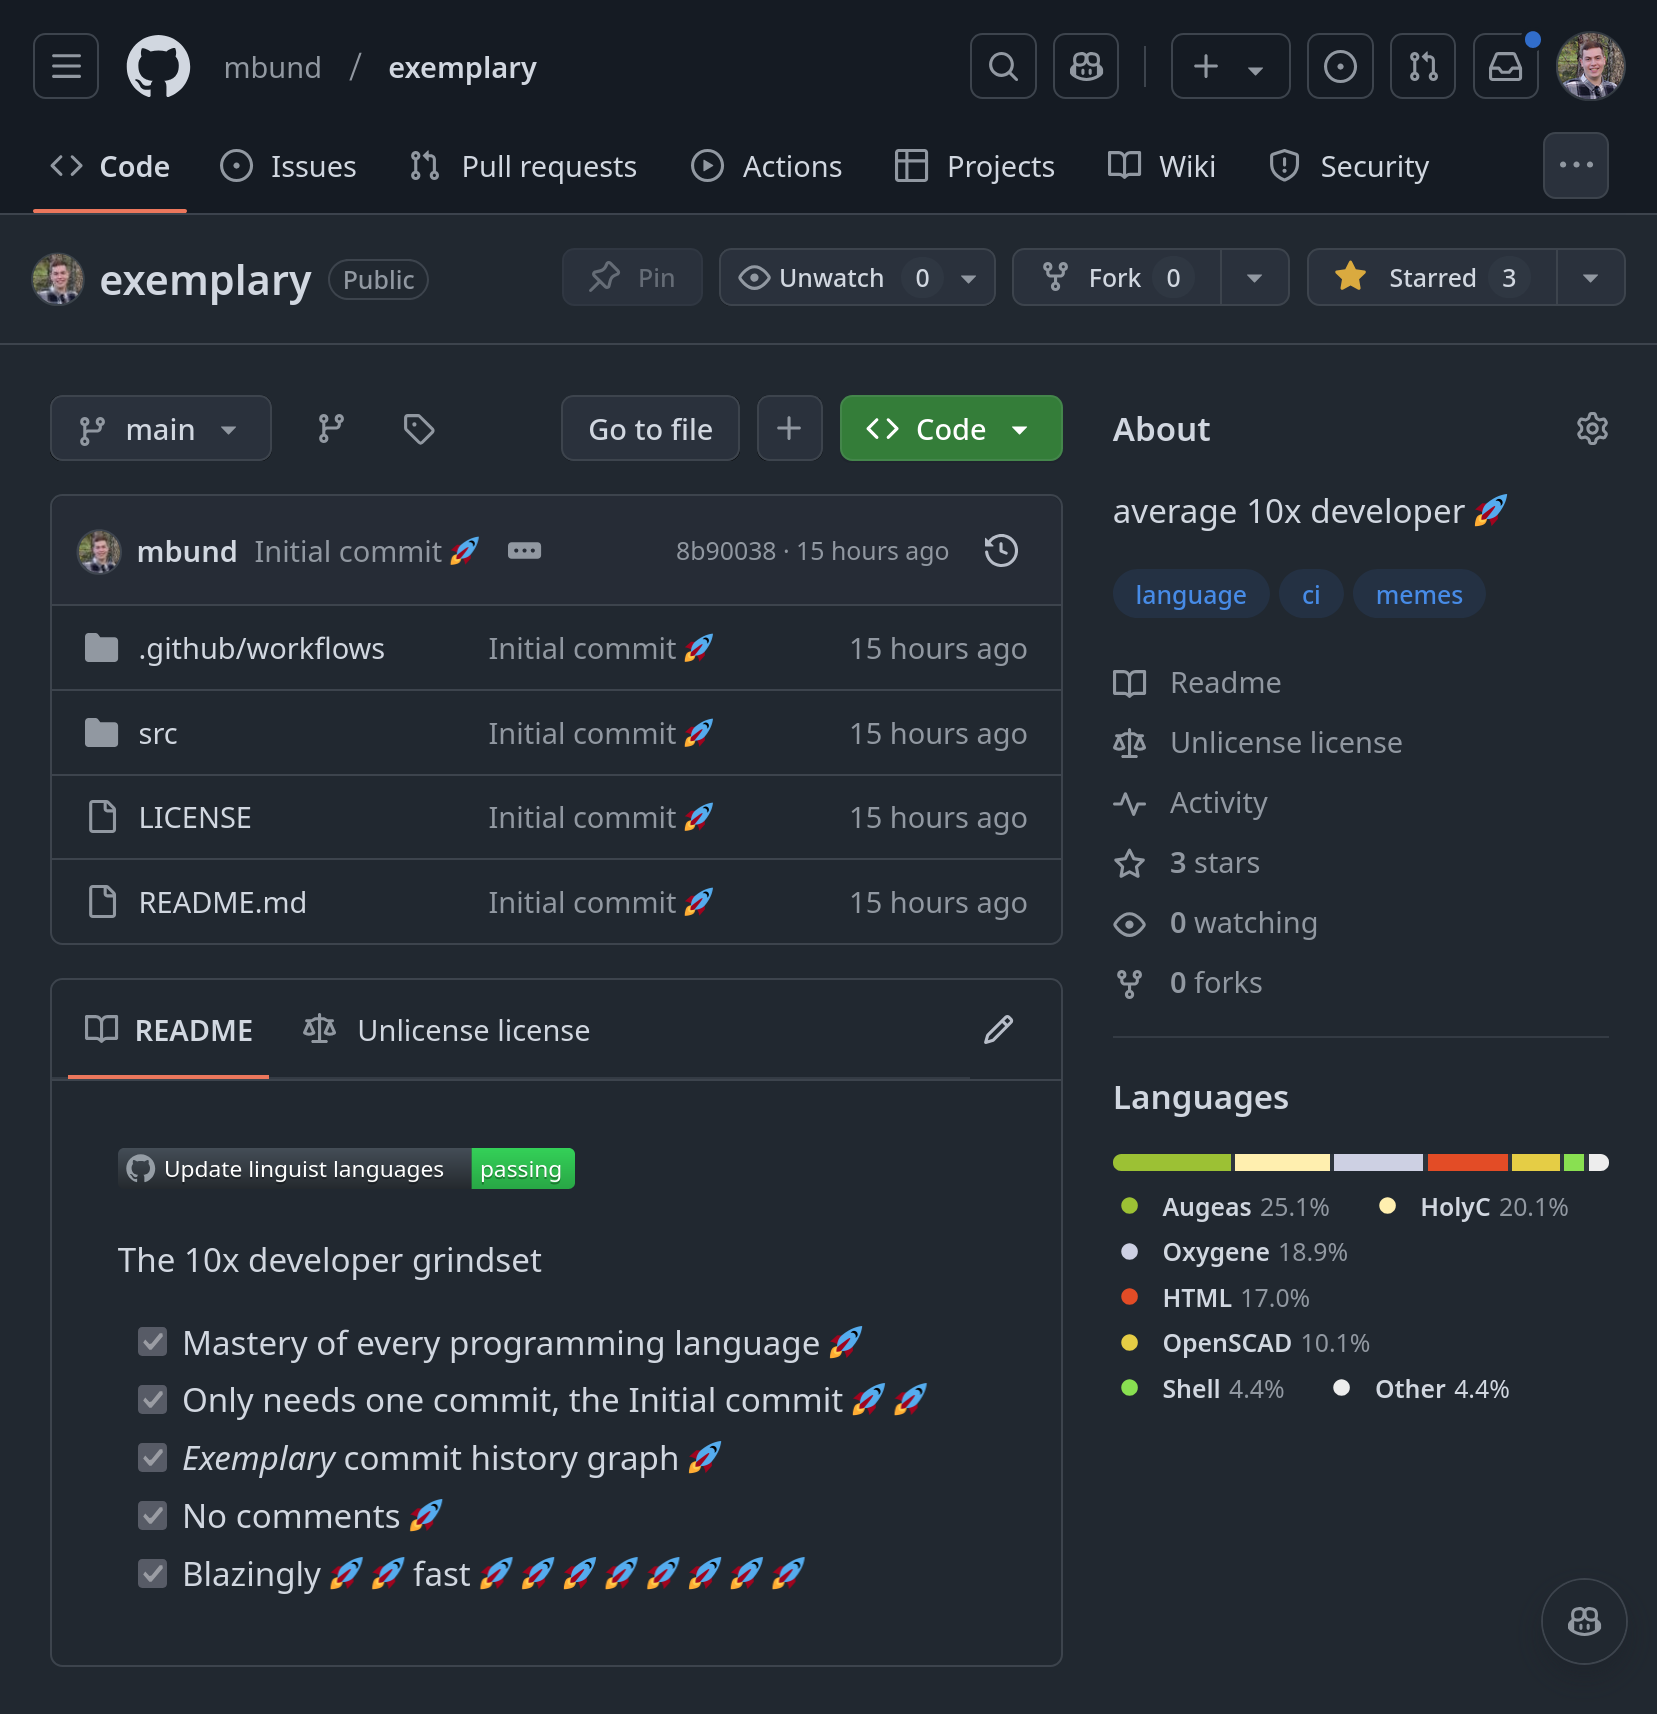Open Copilot chat icon in header
Screen dimensions: 1657x1714
tap(1086, 67)
